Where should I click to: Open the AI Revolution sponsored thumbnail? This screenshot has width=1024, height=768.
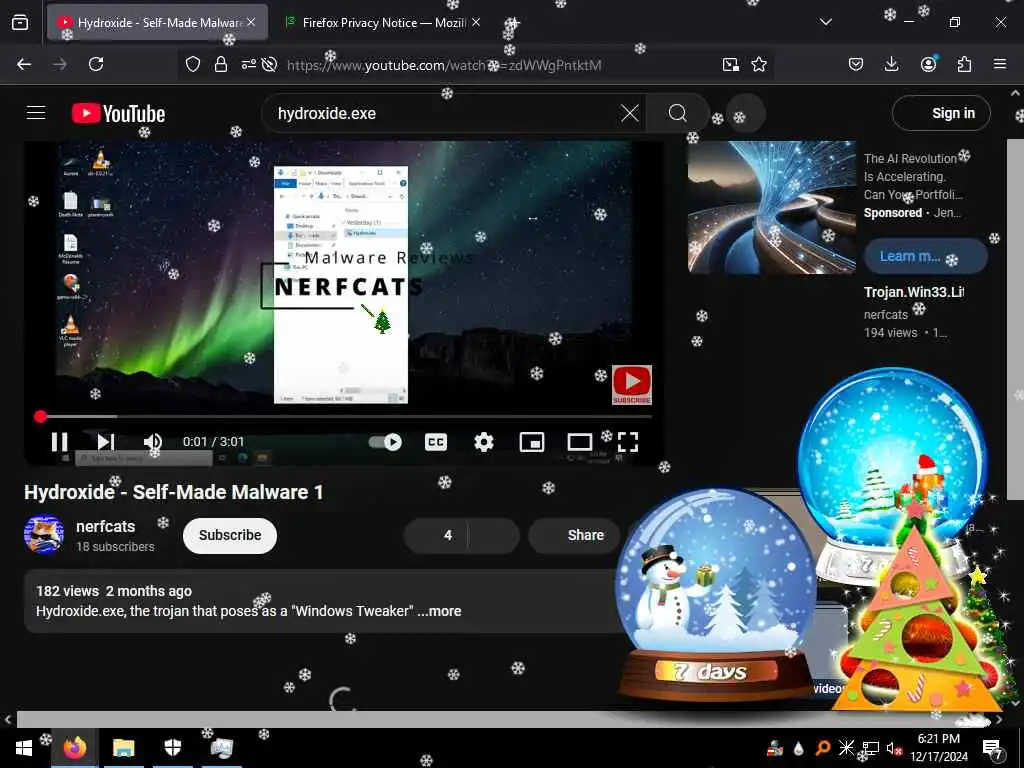[772, 207]
